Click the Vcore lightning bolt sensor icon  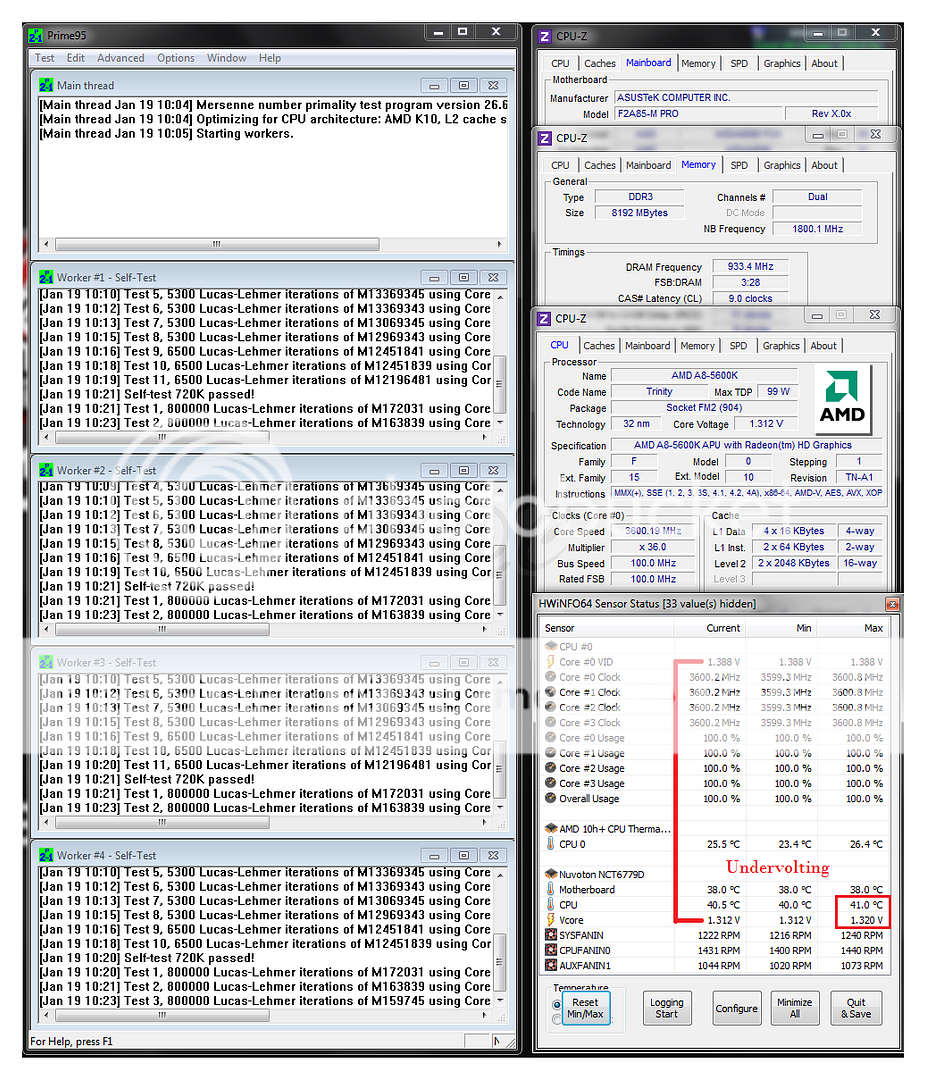[550, 920]
